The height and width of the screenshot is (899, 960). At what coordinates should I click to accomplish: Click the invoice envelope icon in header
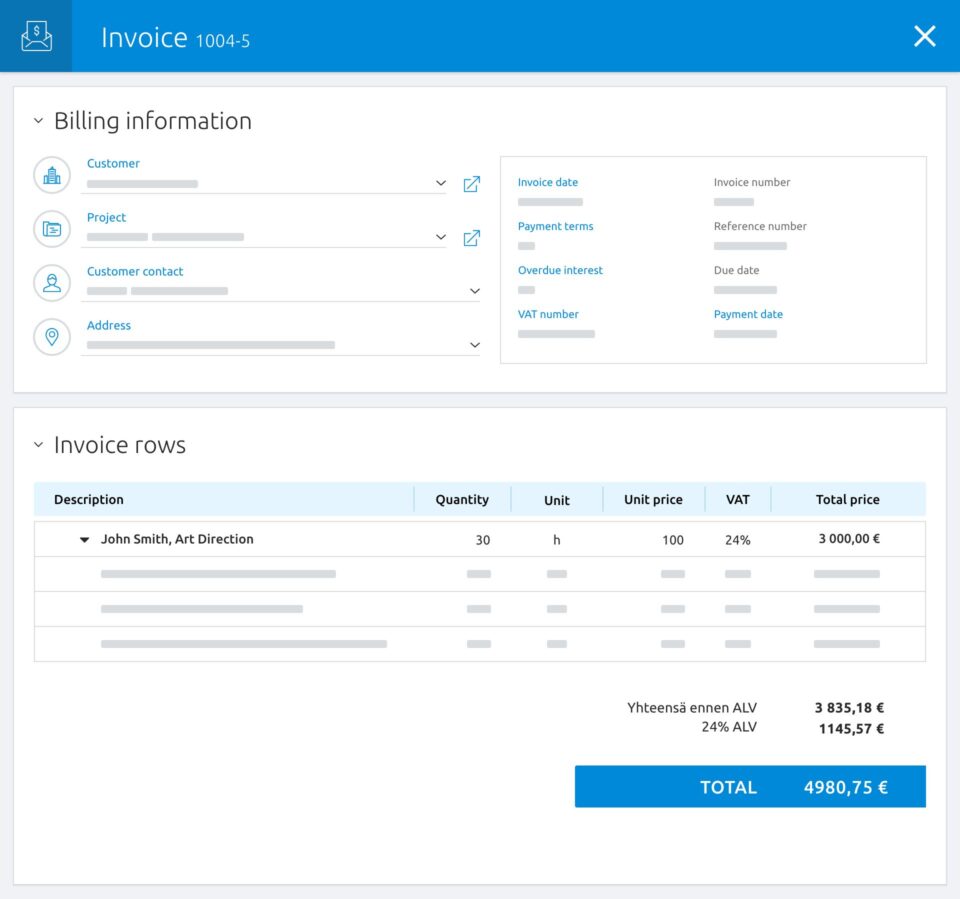[36, 36]
